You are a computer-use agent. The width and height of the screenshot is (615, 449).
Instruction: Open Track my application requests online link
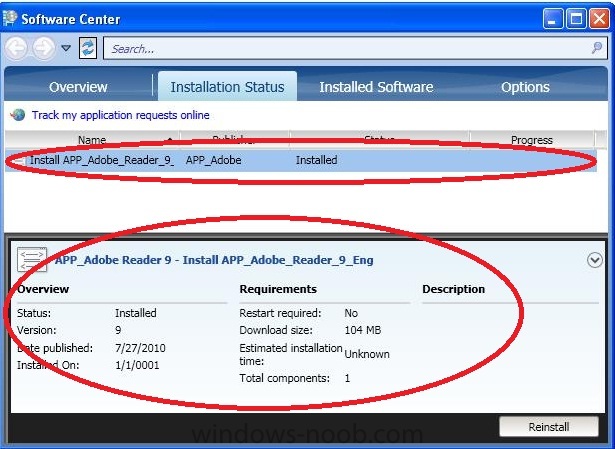pos(120,115)
